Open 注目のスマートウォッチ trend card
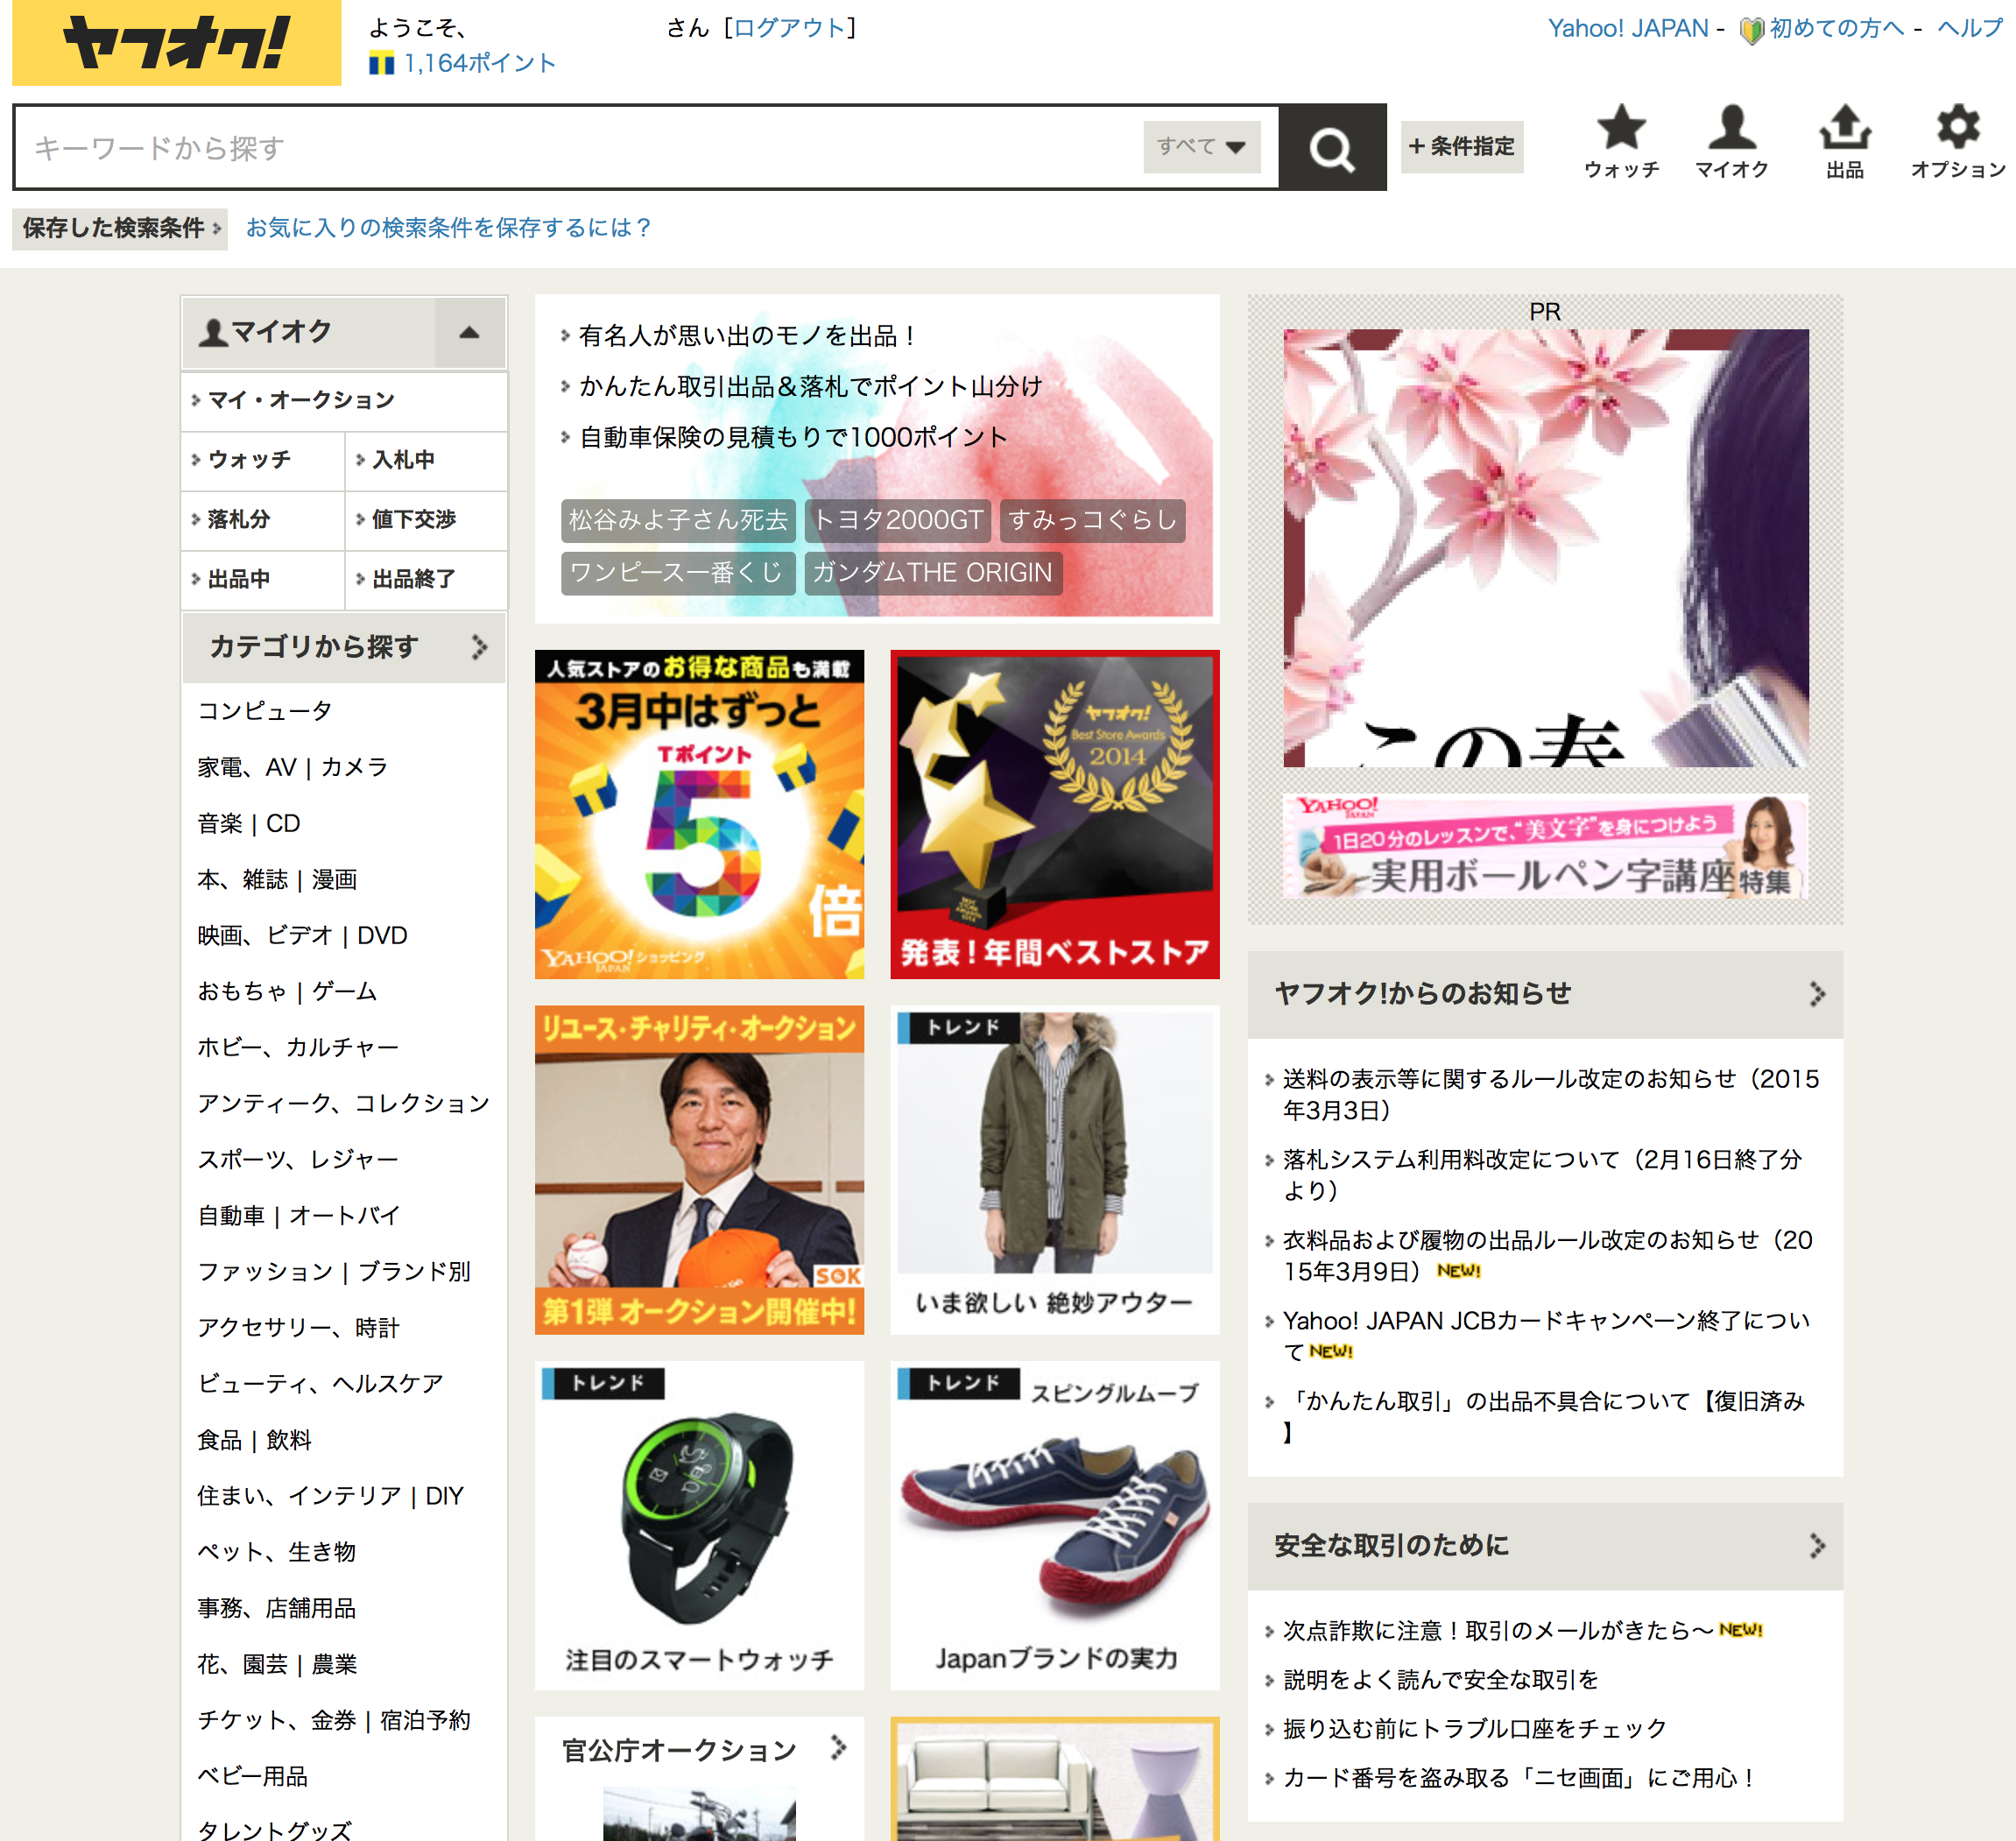Viewport: 2016px width, 1841px height. tap(699, 1526)
